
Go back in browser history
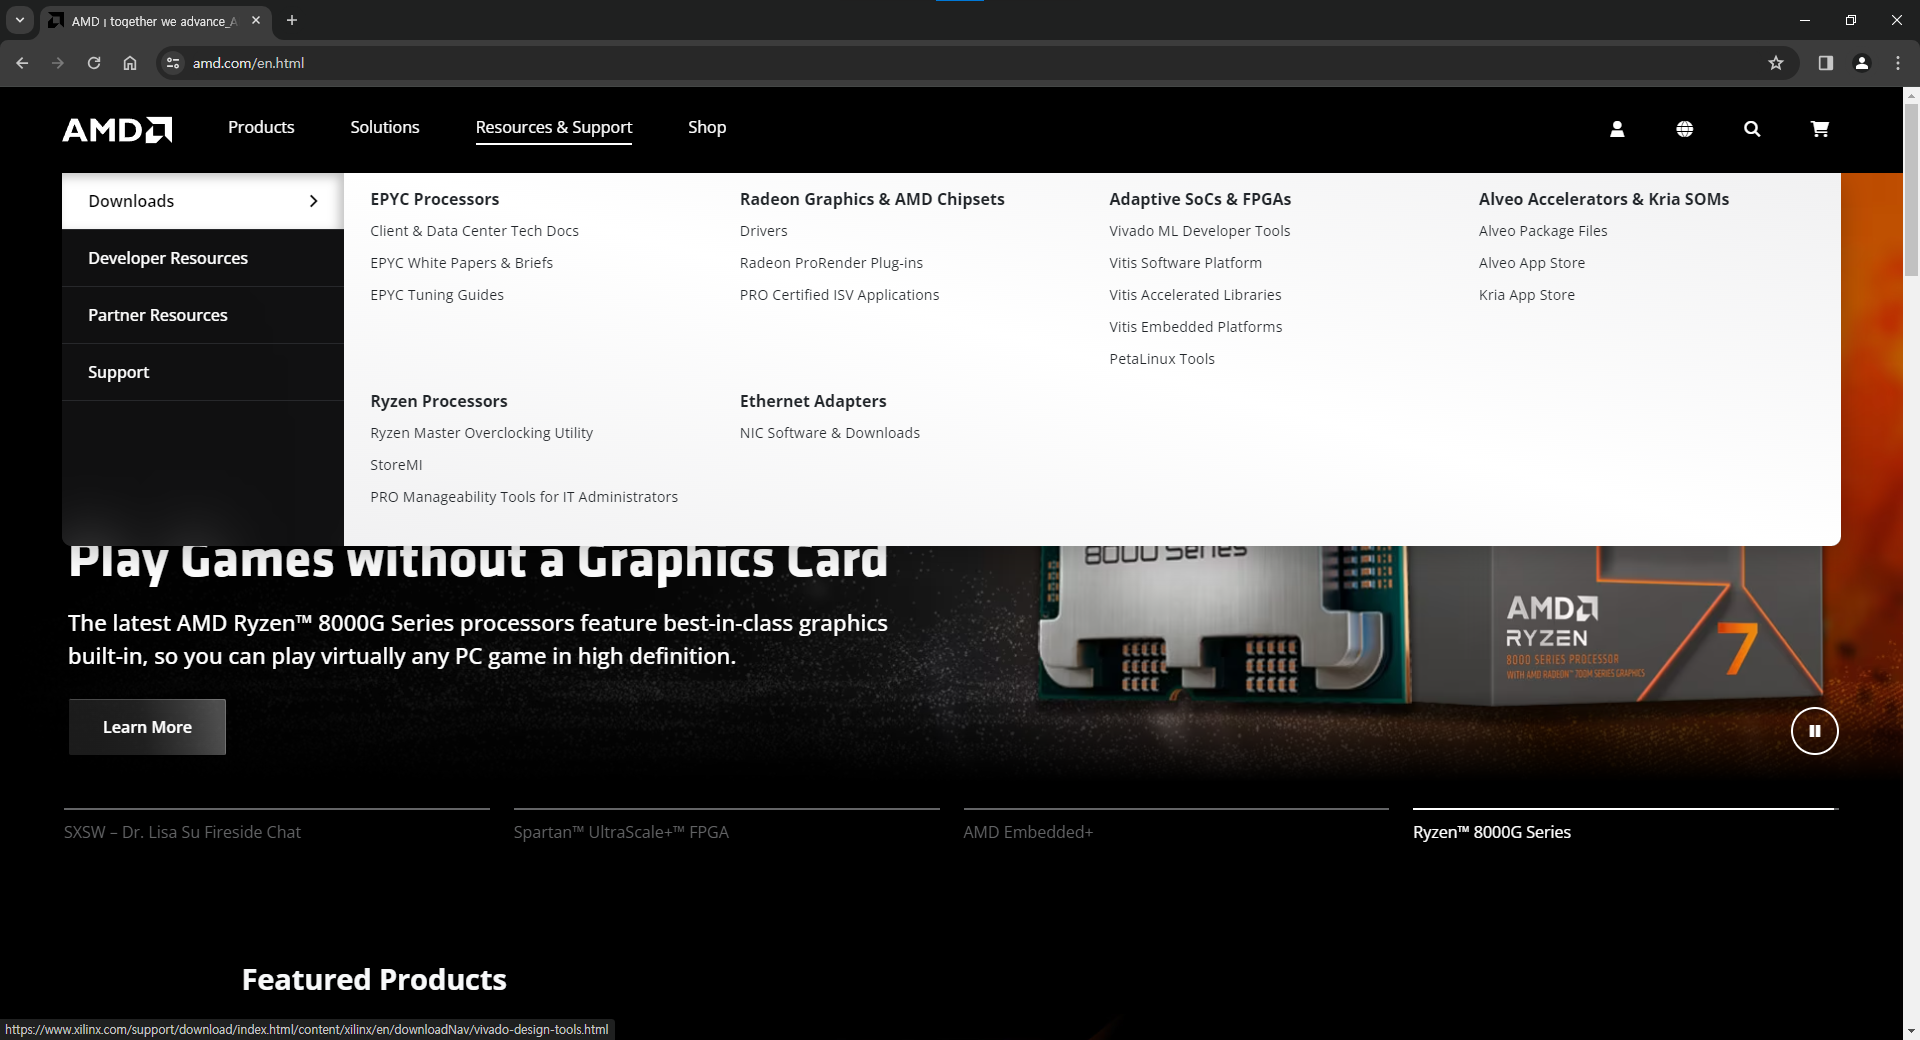pos(22,63)
